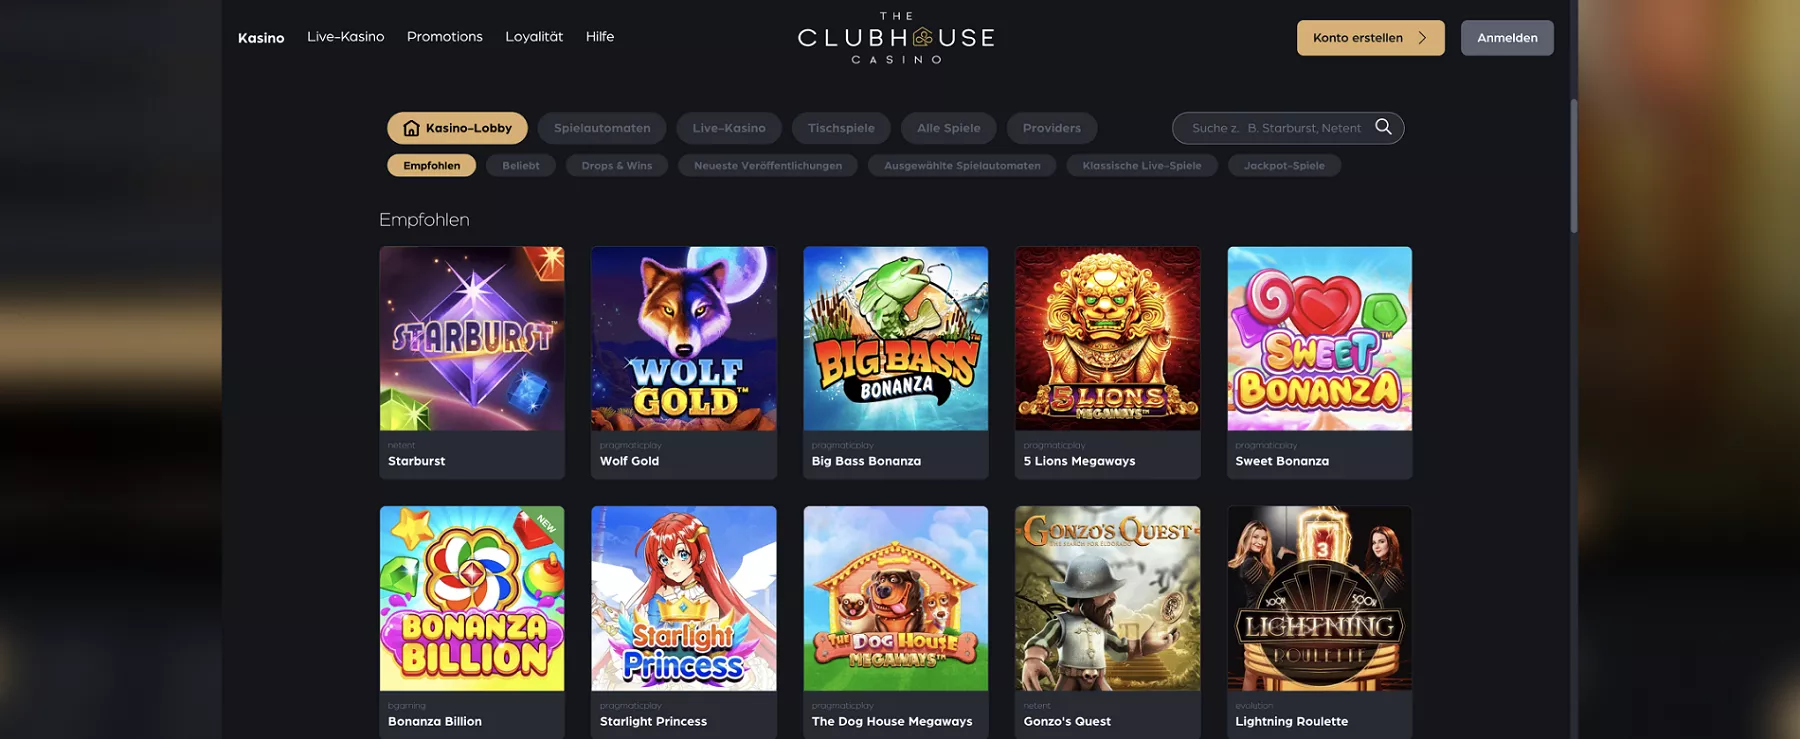Click the Anmelden button
1800x739 pixels.
(1507, 38)
